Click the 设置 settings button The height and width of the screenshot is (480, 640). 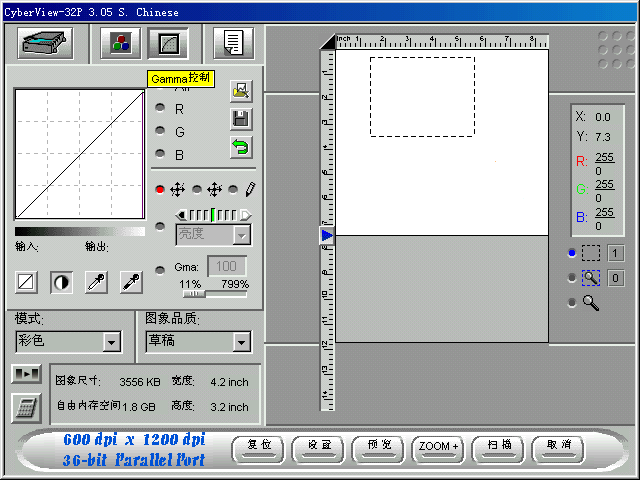tap(318, 449)
